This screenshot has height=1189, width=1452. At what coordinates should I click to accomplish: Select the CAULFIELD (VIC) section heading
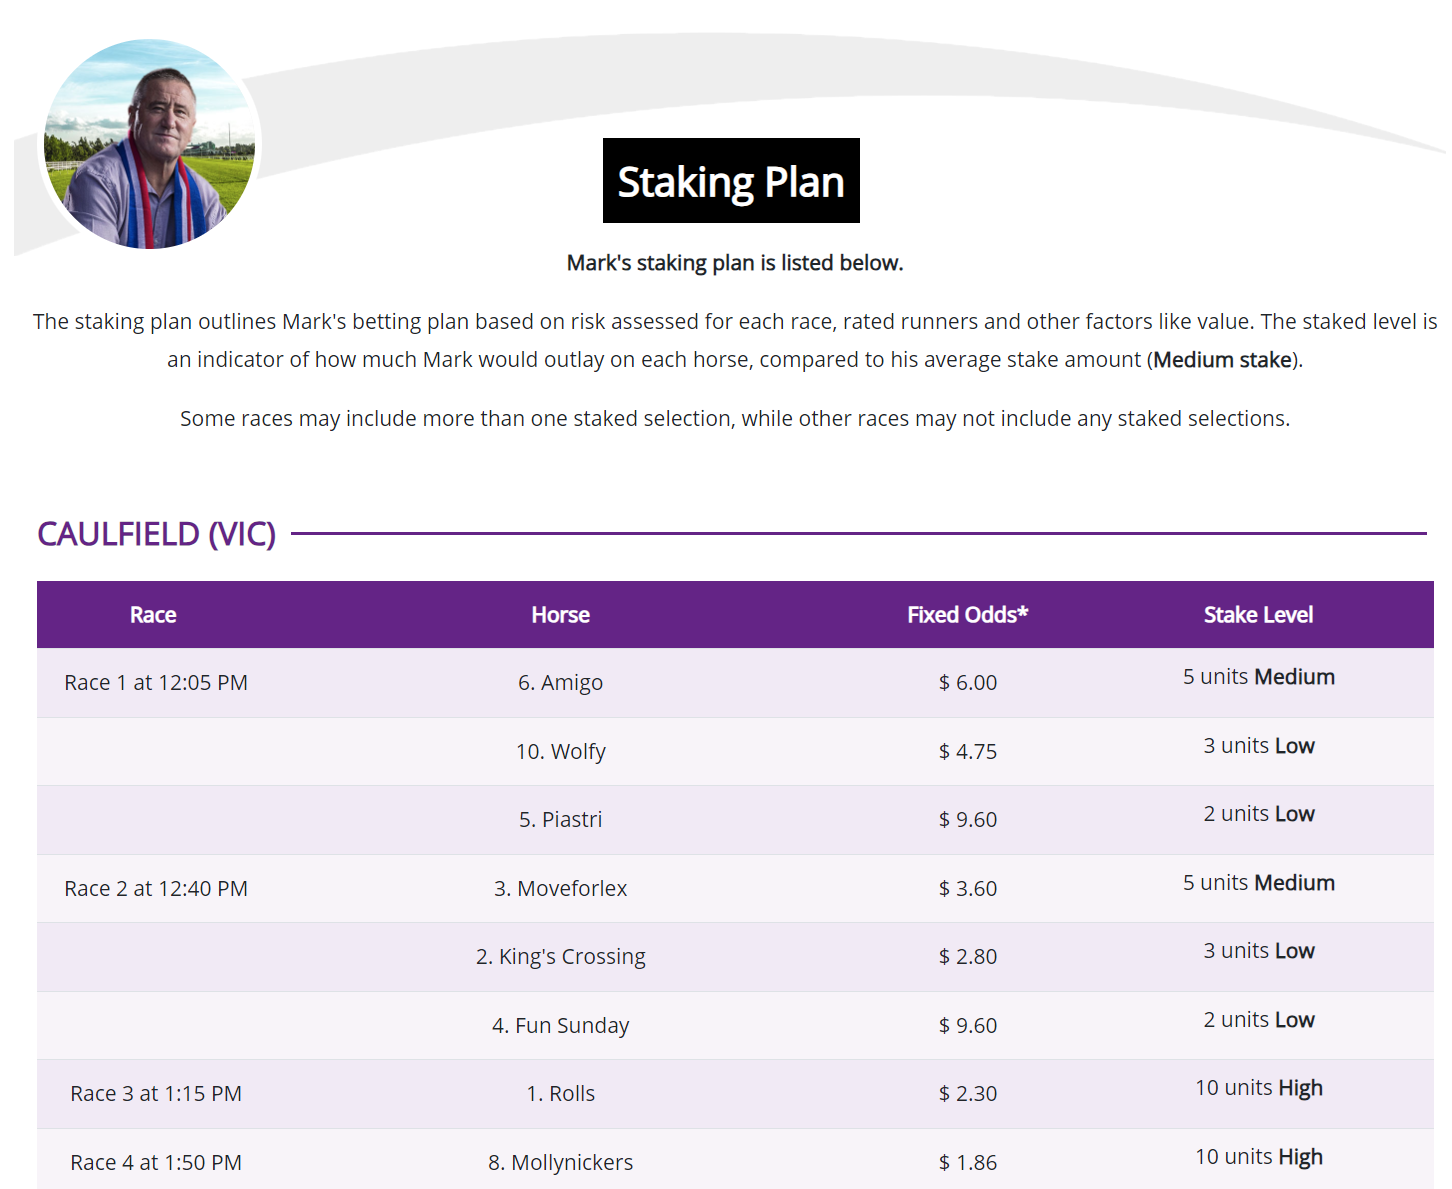point(157,534)
